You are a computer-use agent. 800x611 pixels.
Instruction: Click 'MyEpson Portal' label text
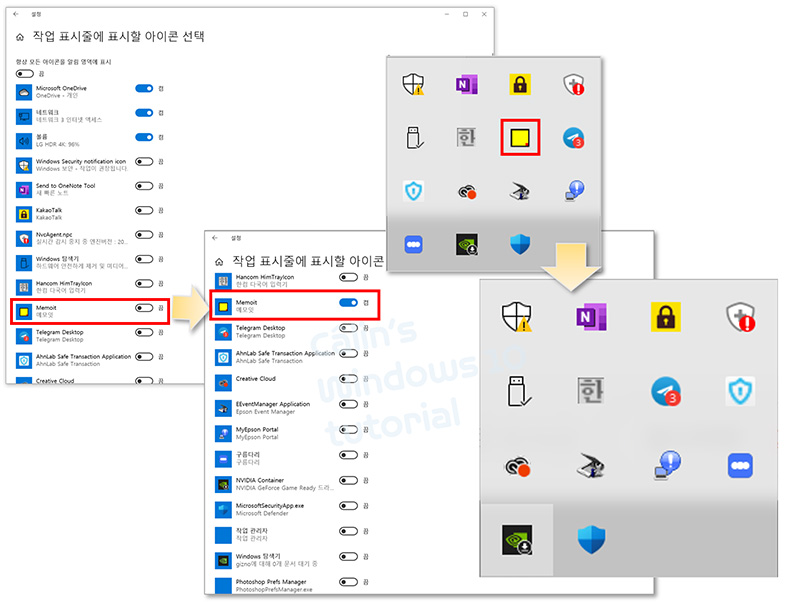pyautogui.click(x=257, y=429)
